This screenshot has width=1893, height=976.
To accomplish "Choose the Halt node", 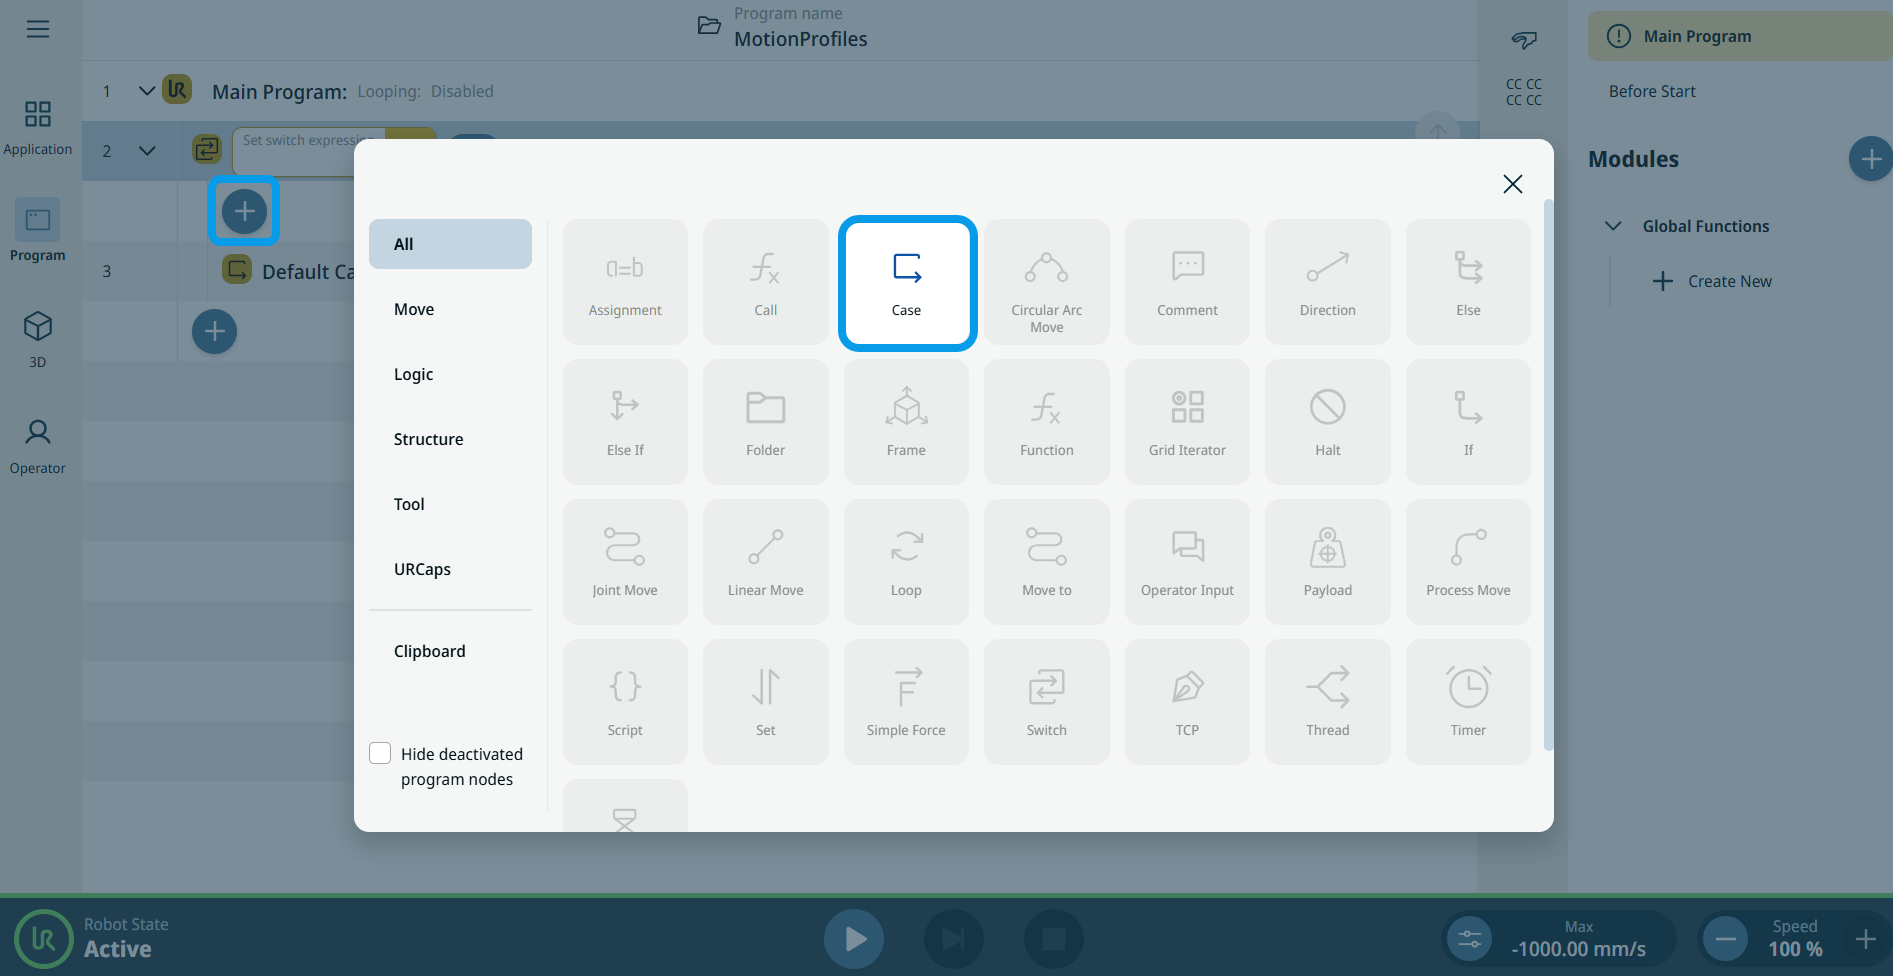I will 1327,422.
